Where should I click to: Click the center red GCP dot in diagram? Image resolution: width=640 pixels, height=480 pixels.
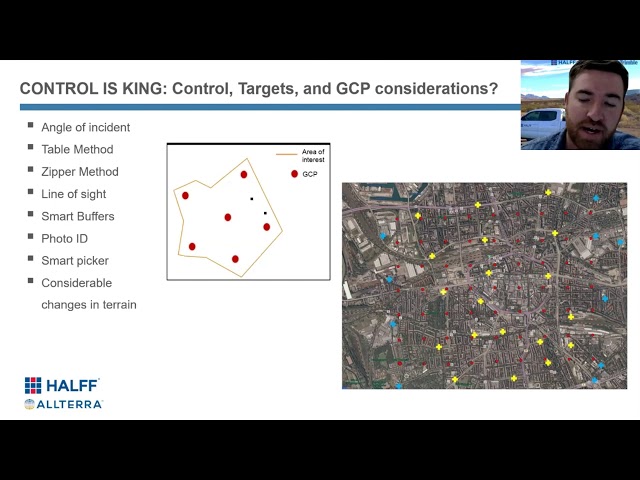pos(228,217)
